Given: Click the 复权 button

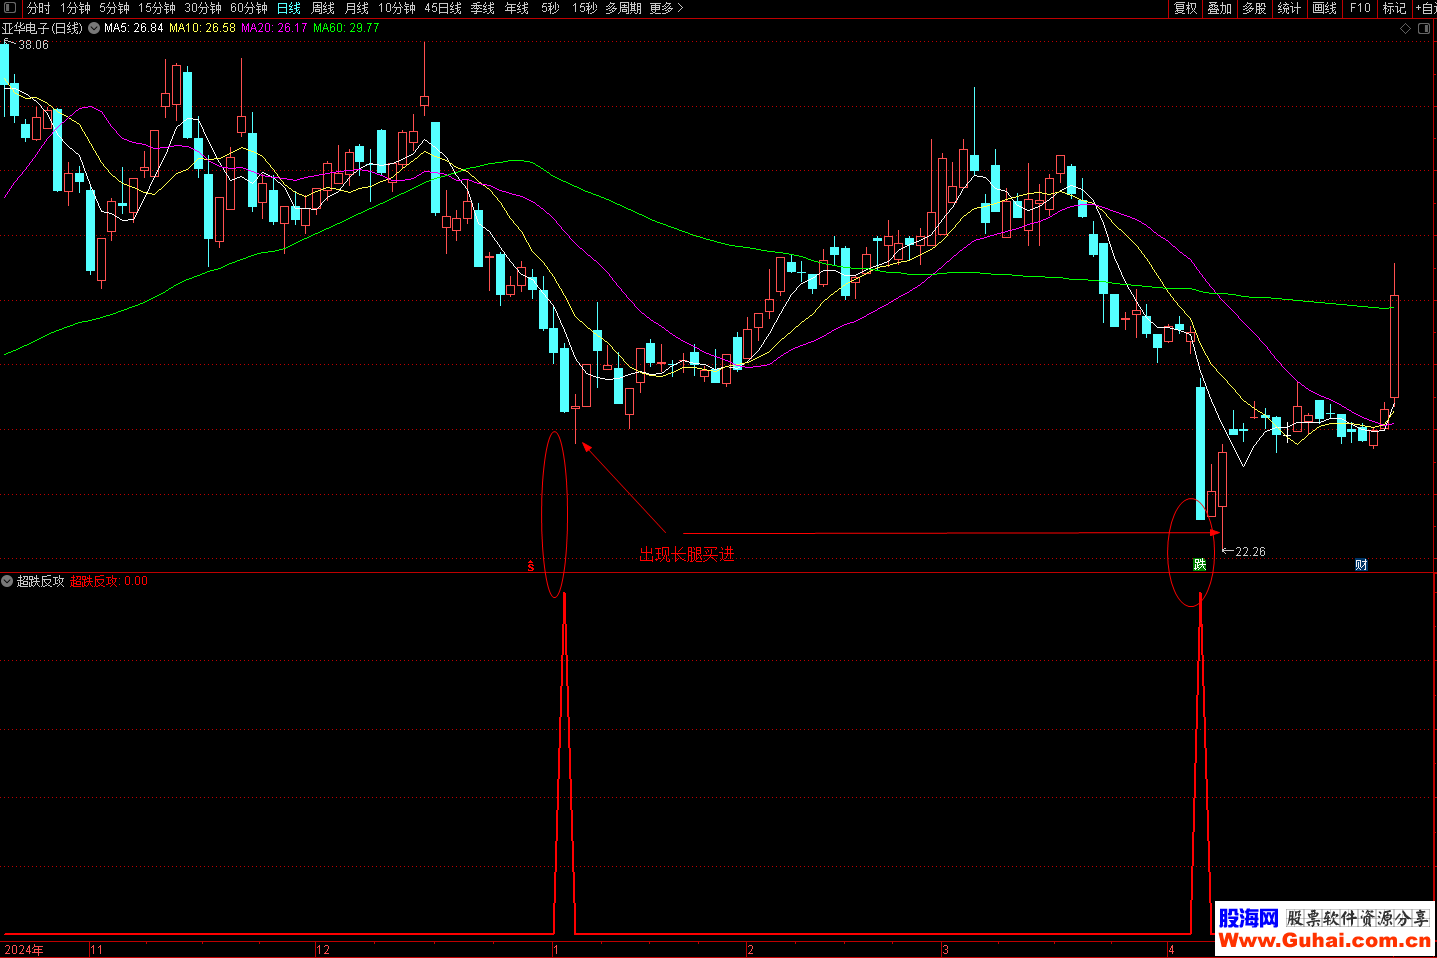Looking at the screenshot, I should (x=1186, y=8).
